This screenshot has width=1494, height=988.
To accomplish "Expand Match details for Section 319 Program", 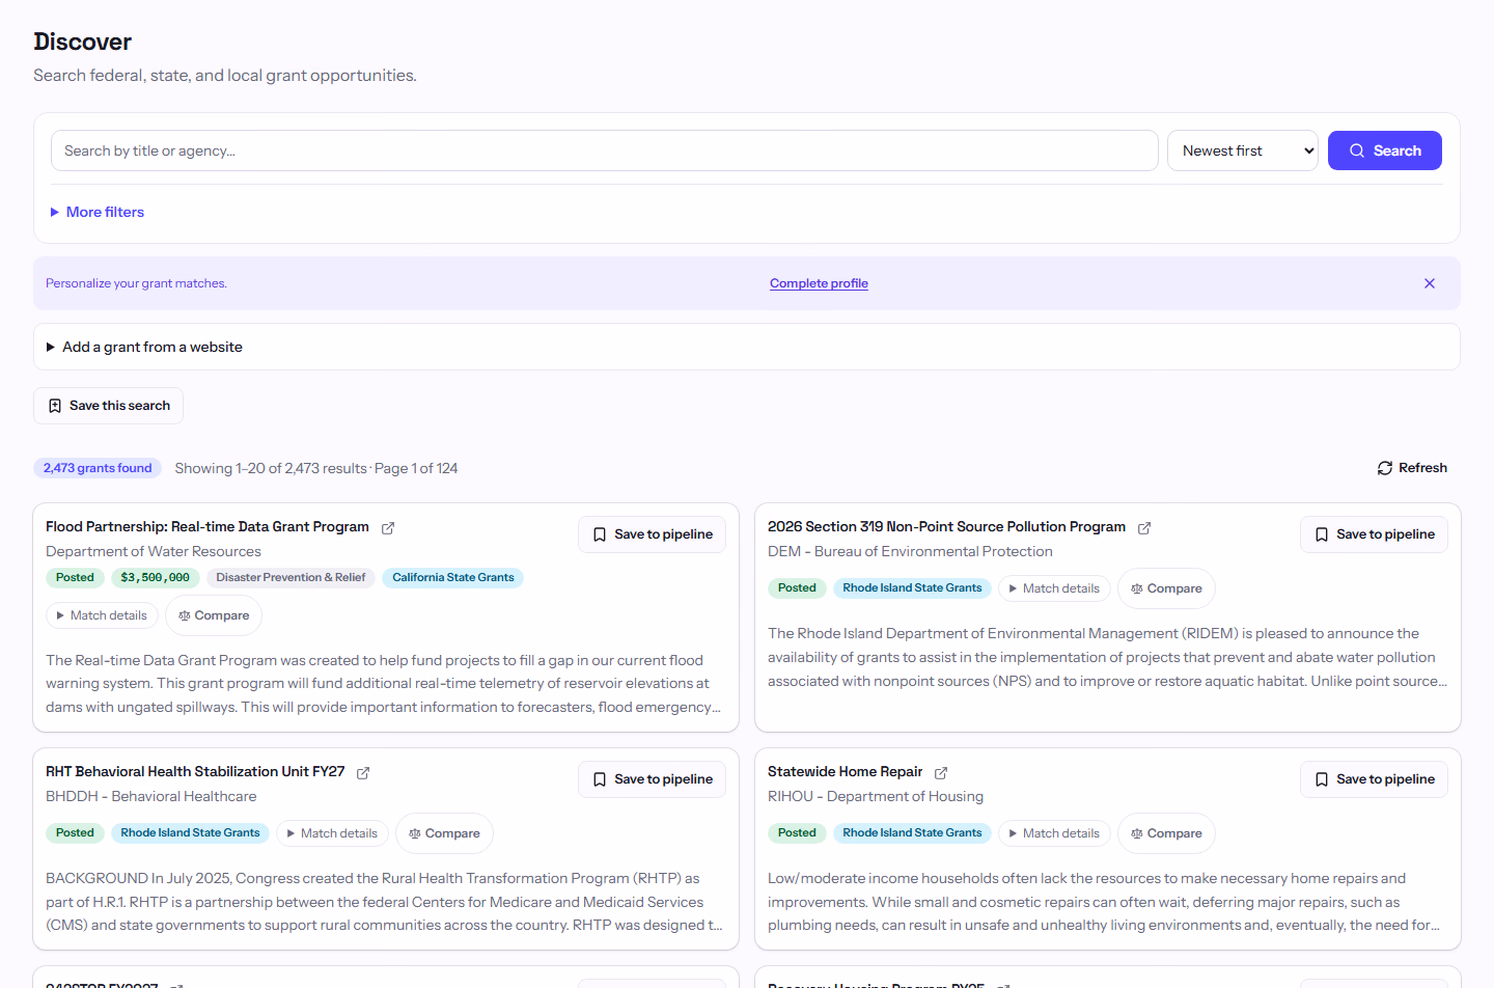I will pos(1054,589).
